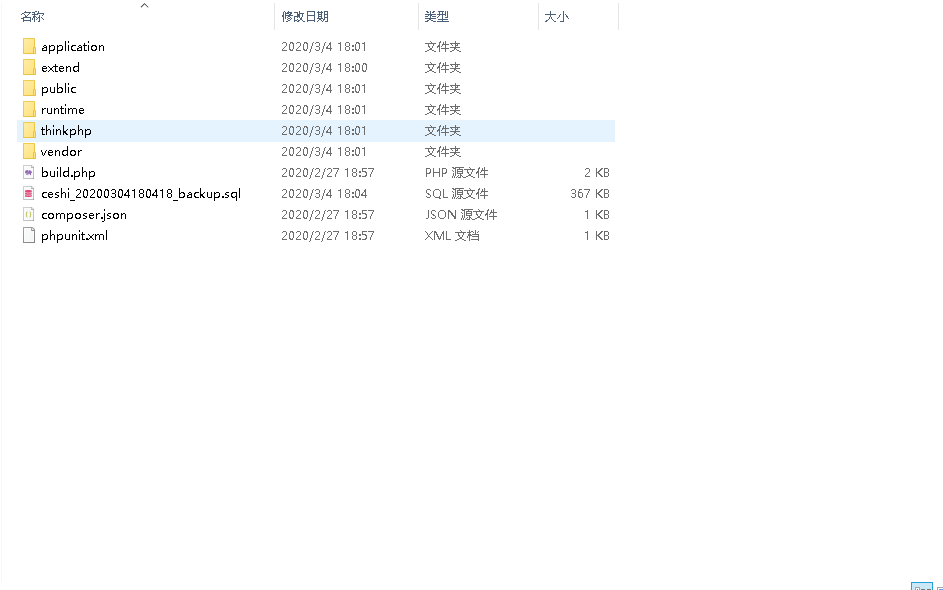
Task: Click the 类型 column header
Action: coord(435,16)
